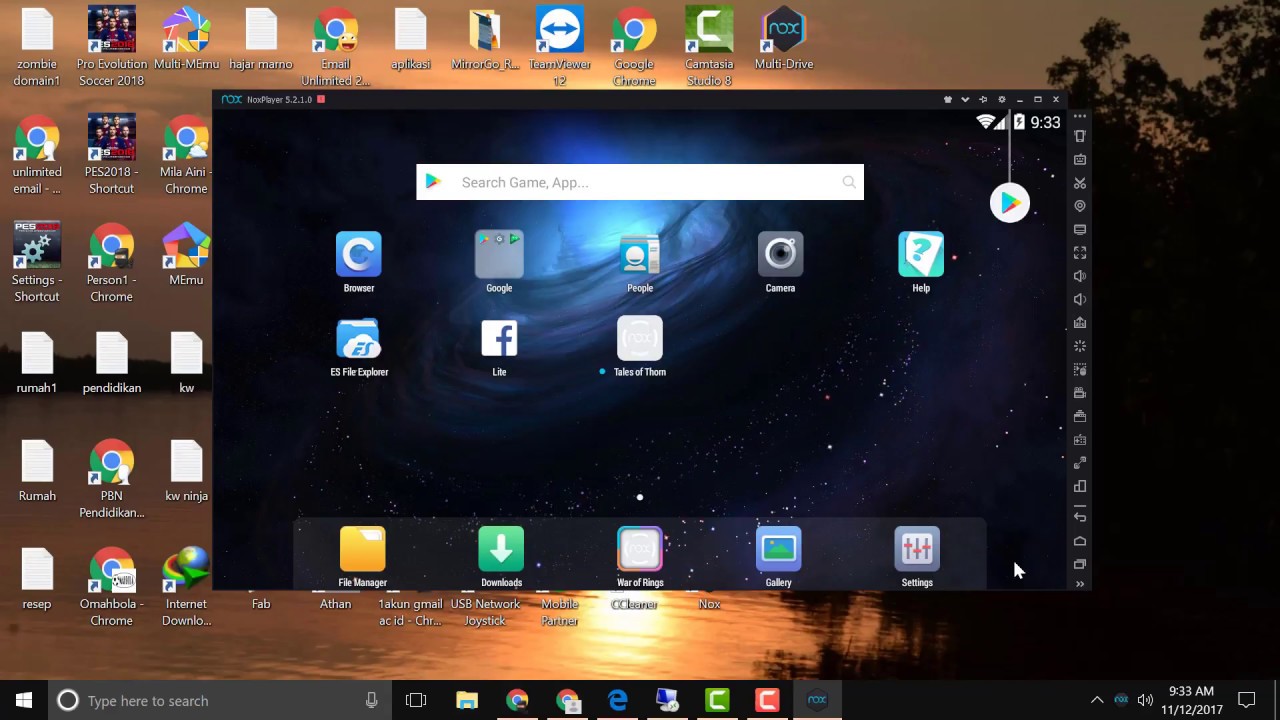Click the shake device sidebar icon
The width and height of the screenshot is (1280, 720).
coord(1080,137)
